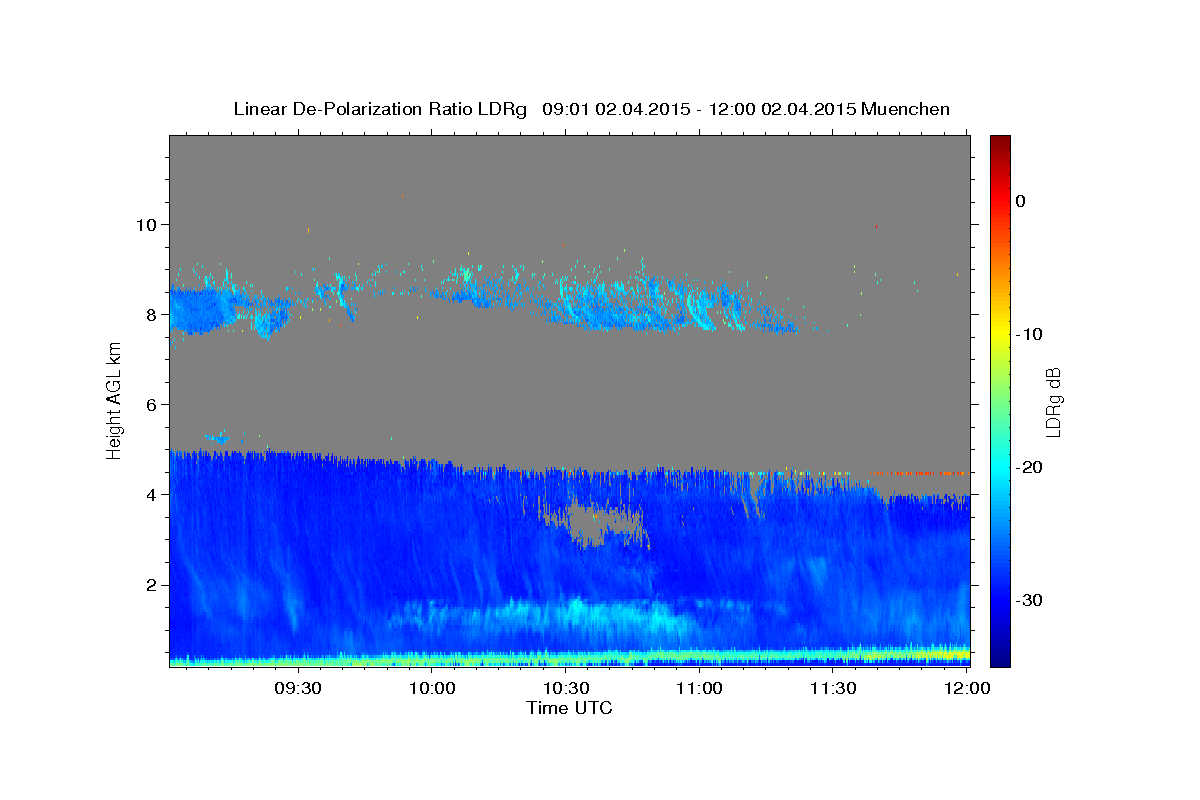Click the 09:30 time tick label
The width and height of the screenshot is (1200, 800).
click(298, 688)
